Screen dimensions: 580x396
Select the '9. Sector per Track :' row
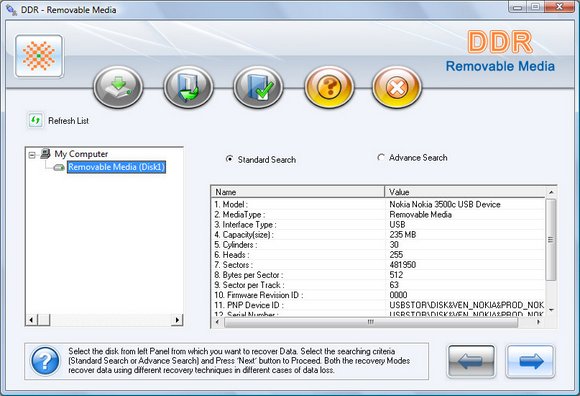tap(378, 285)
